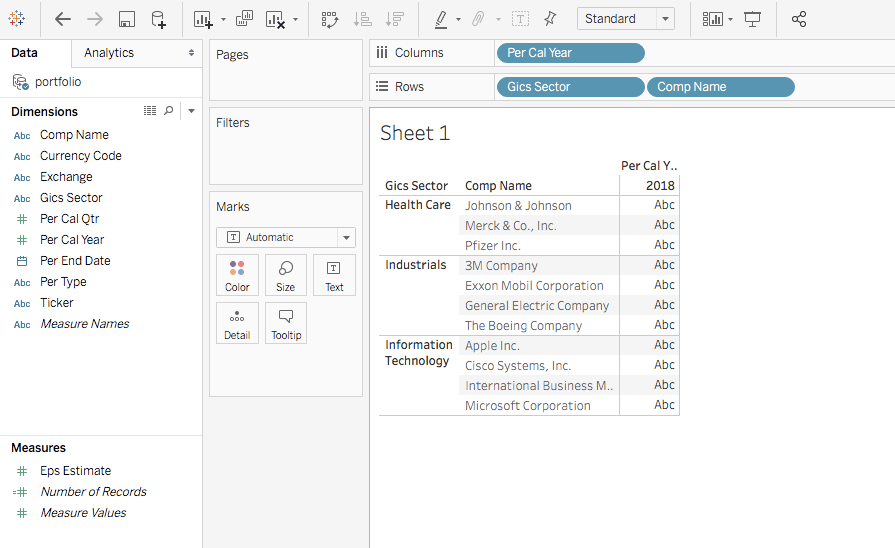Image resolution: width=895 pixels, height=548 pixels.
Task: Click the Swap rows and columns icon
Action: (x=330, y=19)
